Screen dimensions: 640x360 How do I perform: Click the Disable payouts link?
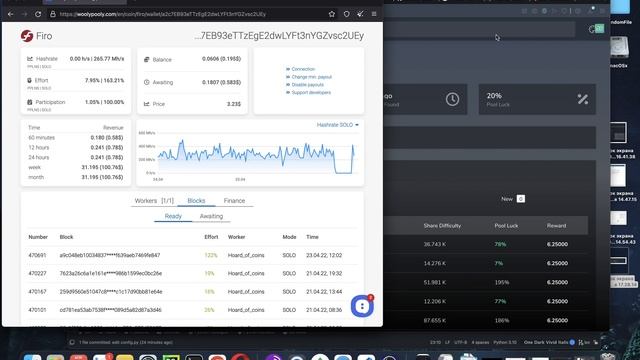coord(307,84)
